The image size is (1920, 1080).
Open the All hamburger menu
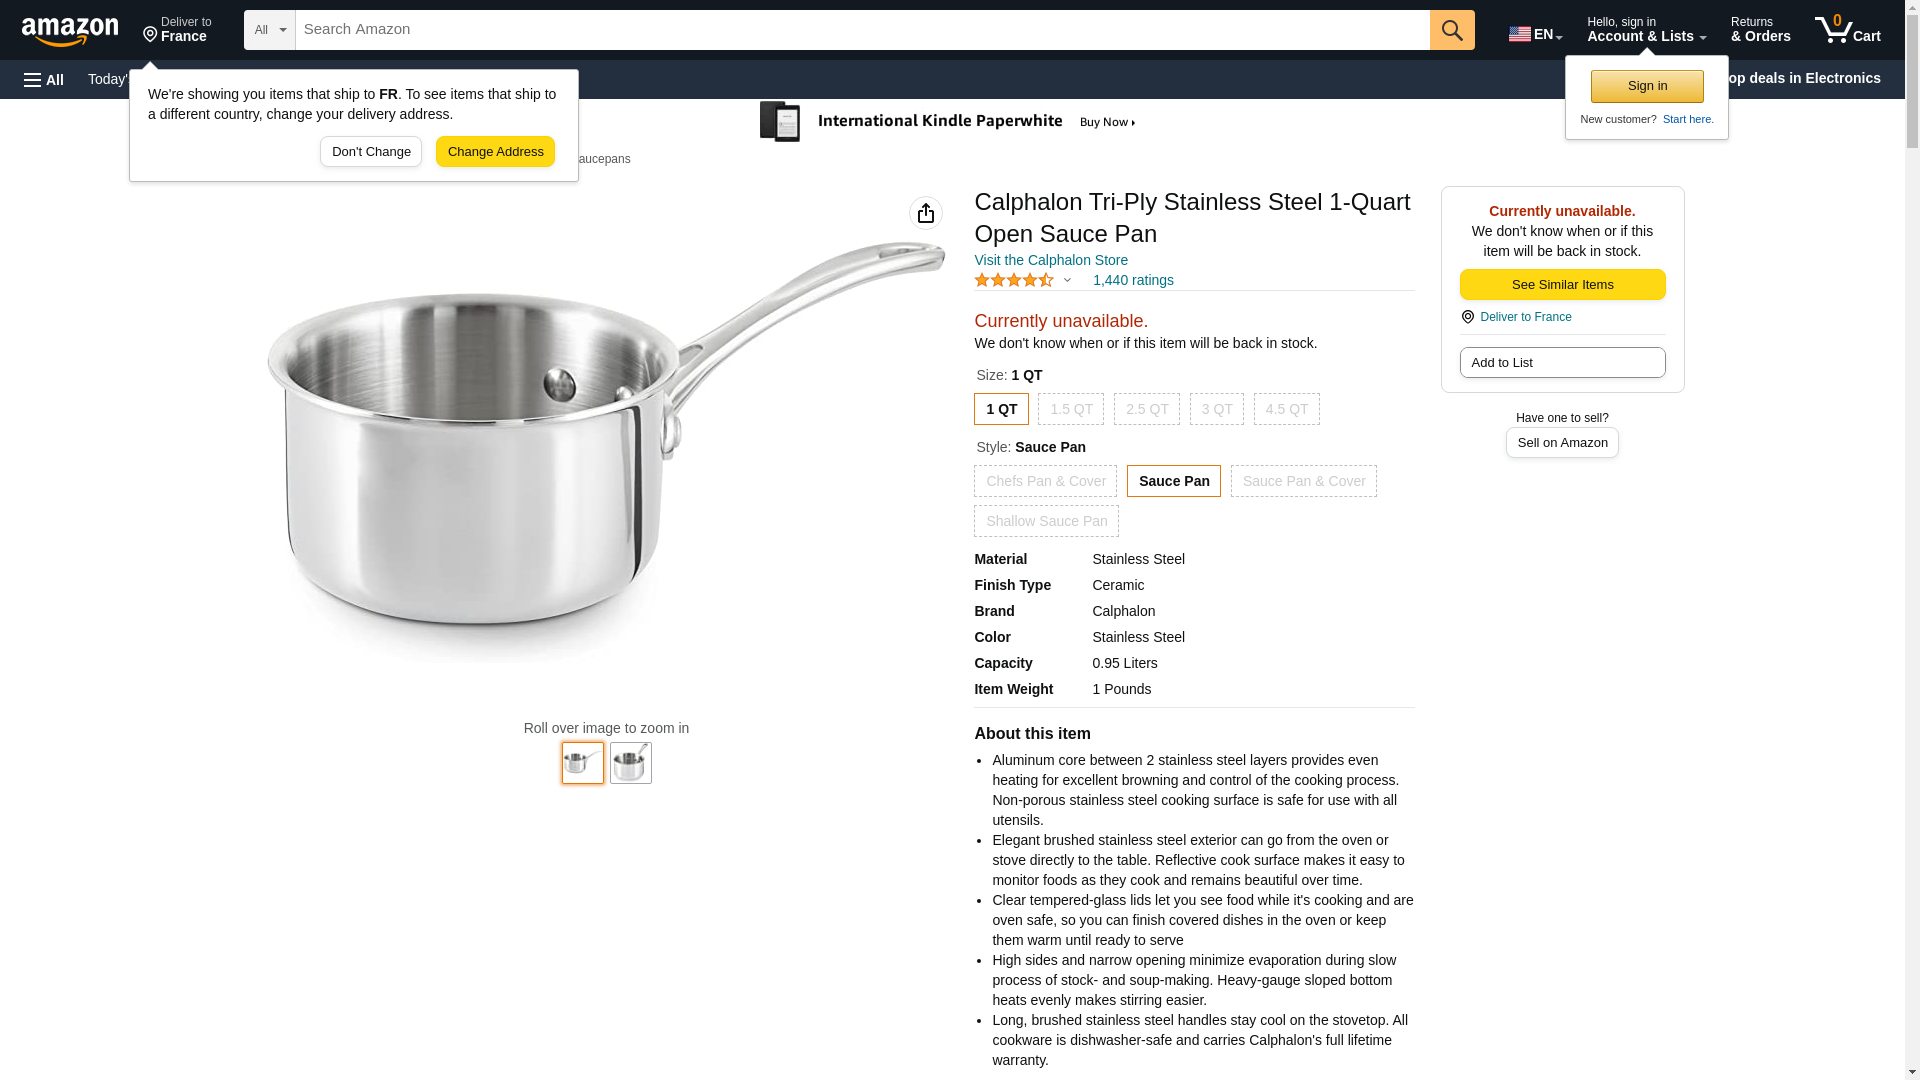(x=44, y=79)
